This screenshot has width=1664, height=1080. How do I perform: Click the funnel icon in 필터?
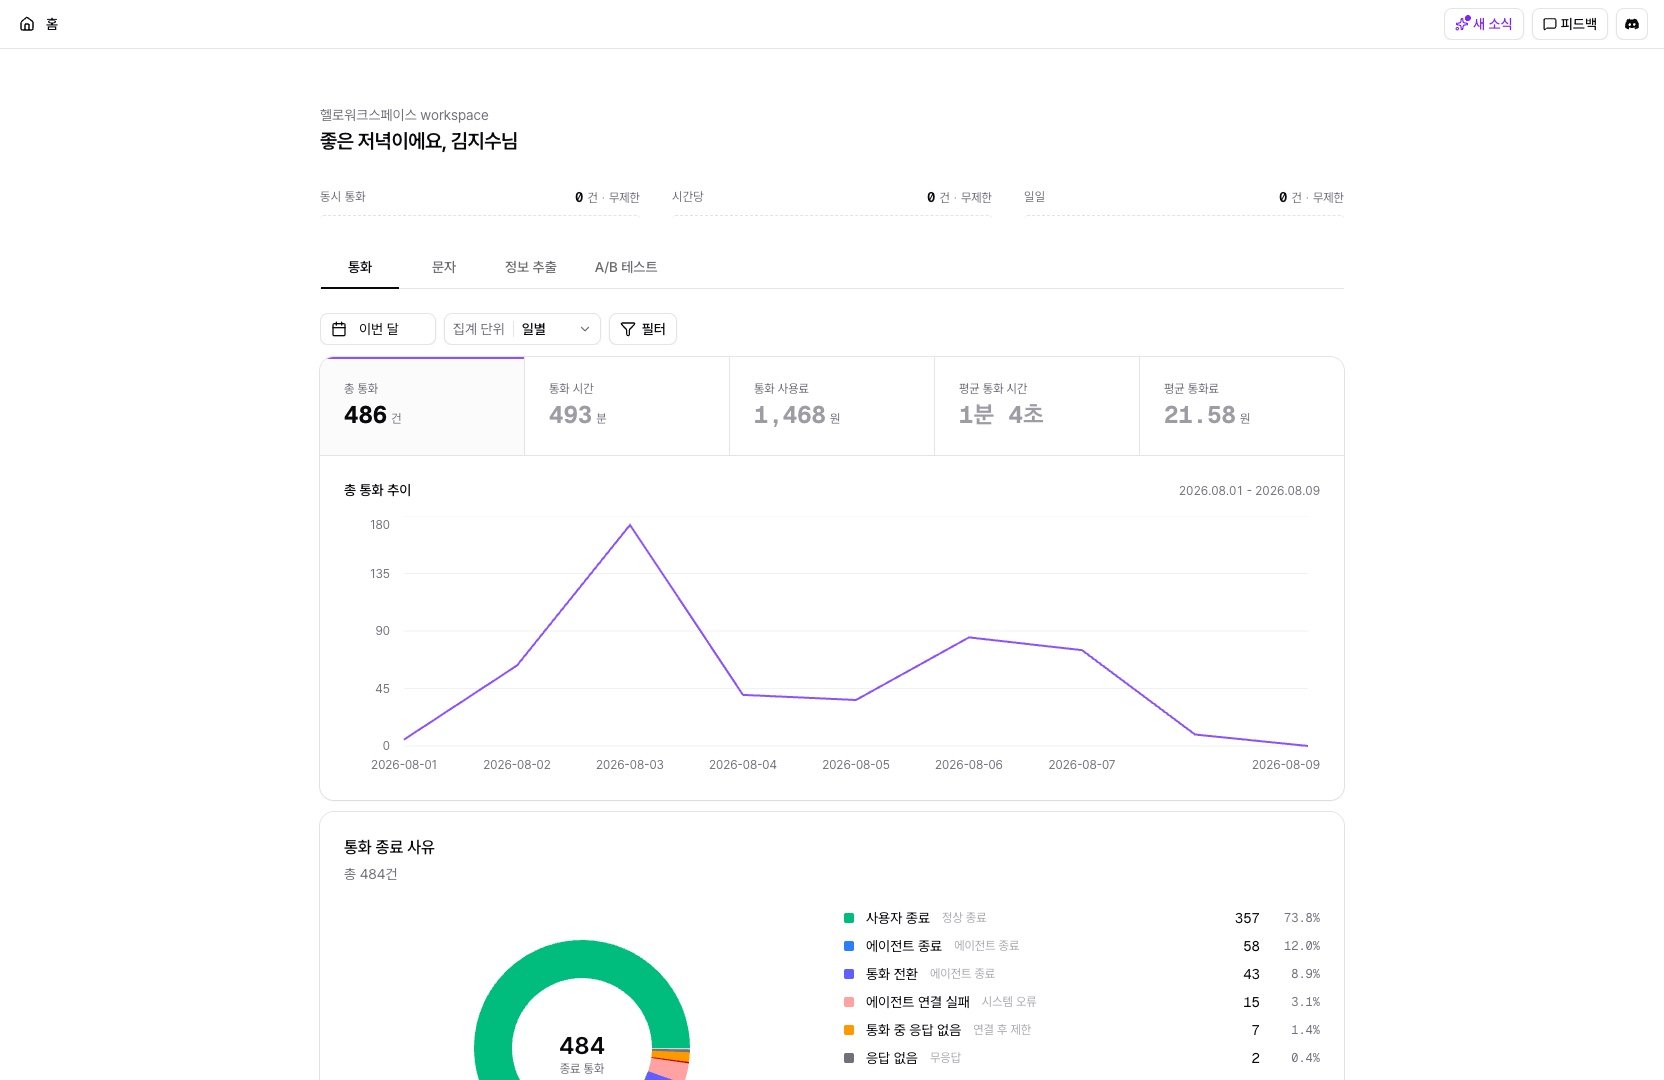coord(628,329)
